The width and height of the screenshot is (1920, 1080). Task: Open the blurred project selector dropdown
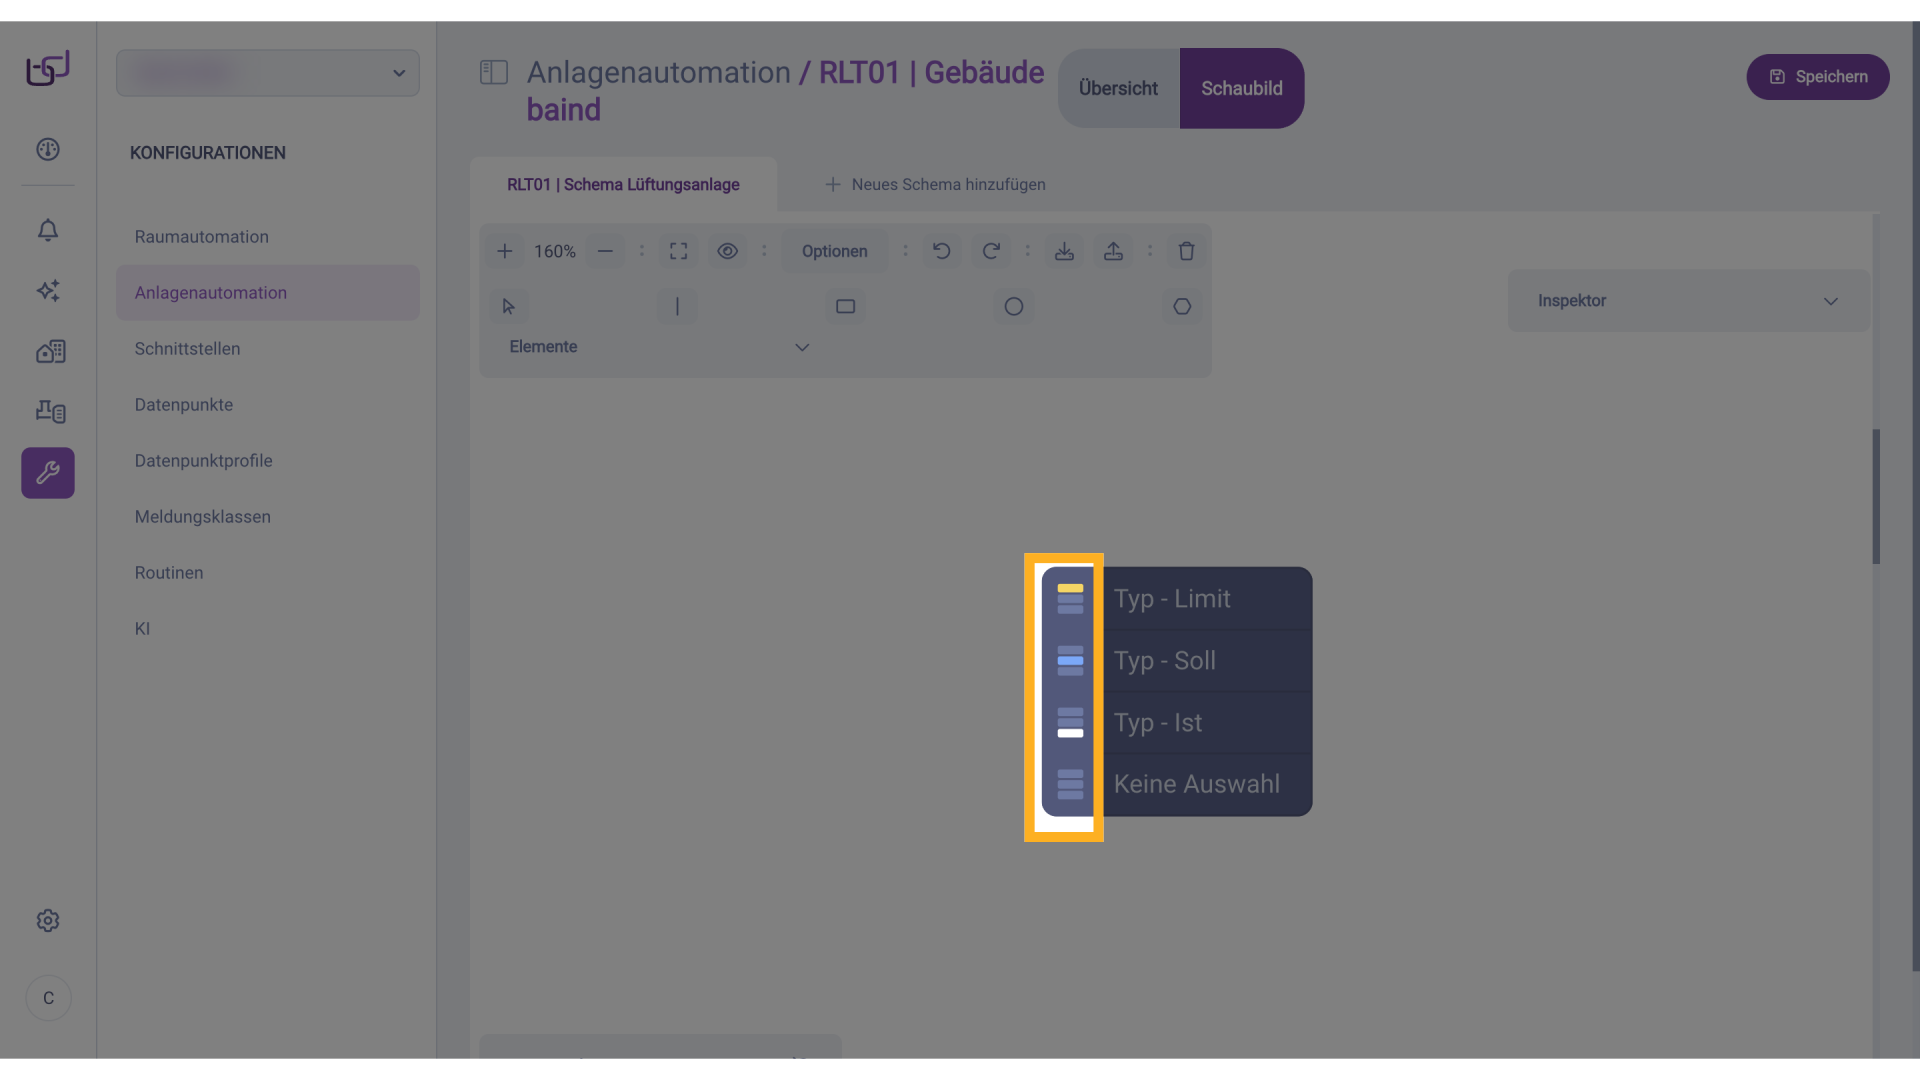point(268,73)
